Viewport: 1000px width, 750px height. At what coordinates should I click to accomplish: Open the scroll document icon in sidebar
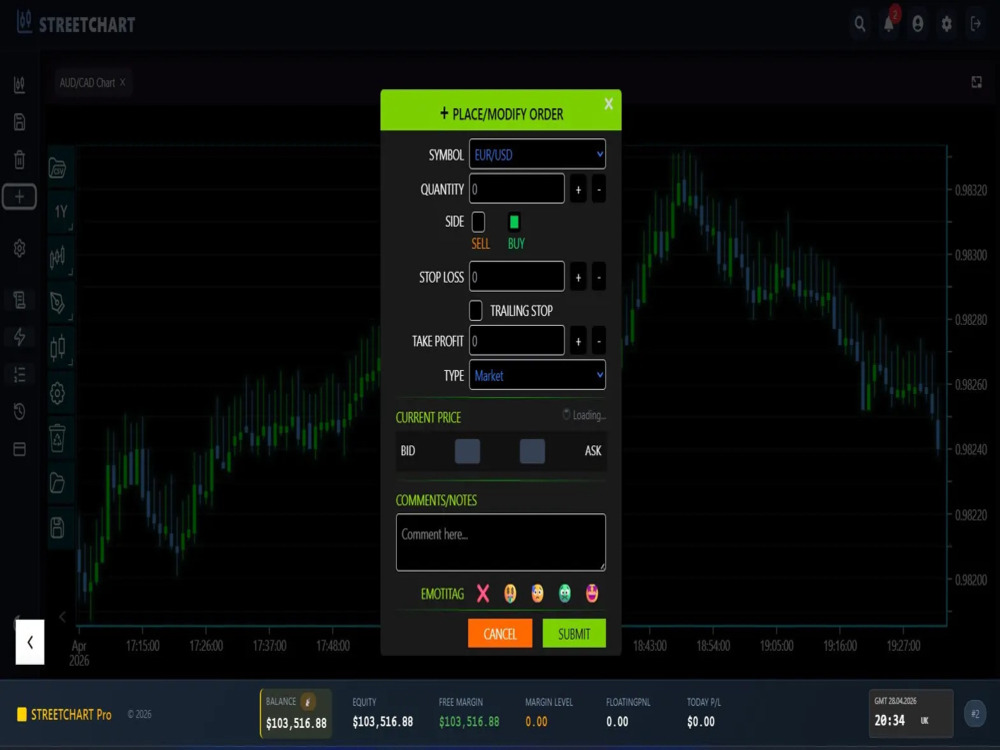[x=20, y=299]
